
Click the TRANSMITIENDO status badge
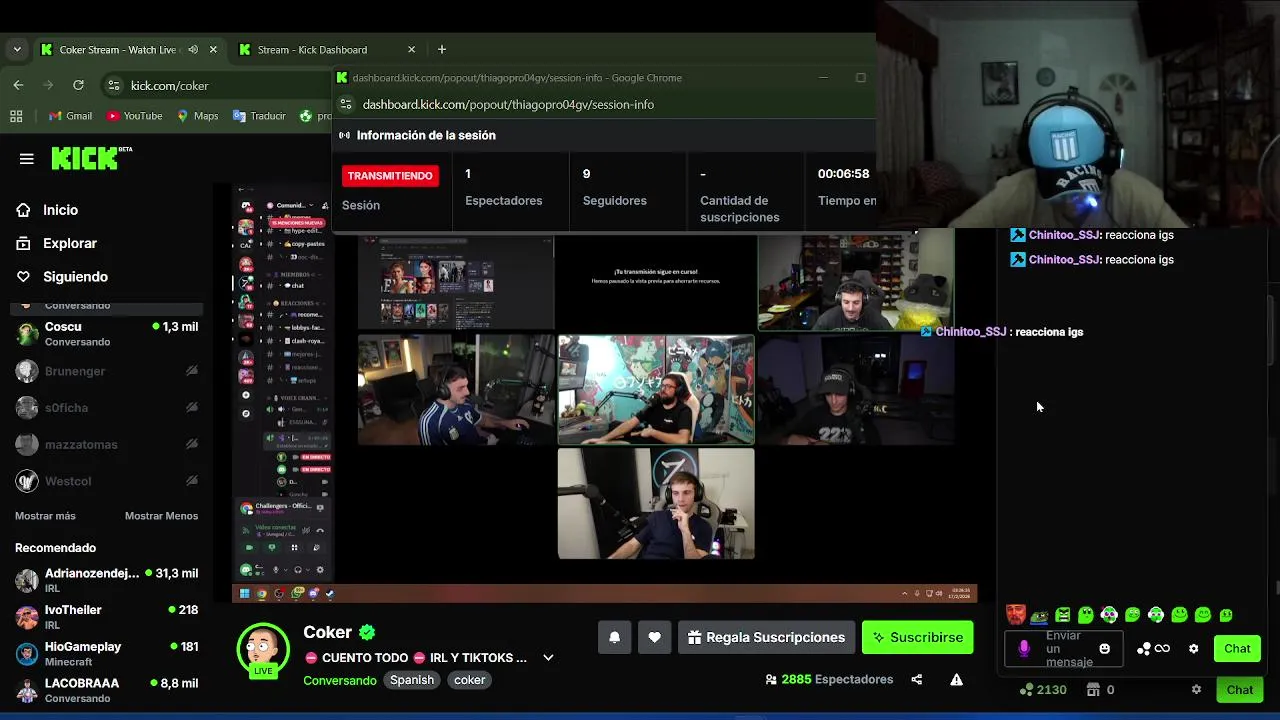pyautogui.click(x=390, y=176)
